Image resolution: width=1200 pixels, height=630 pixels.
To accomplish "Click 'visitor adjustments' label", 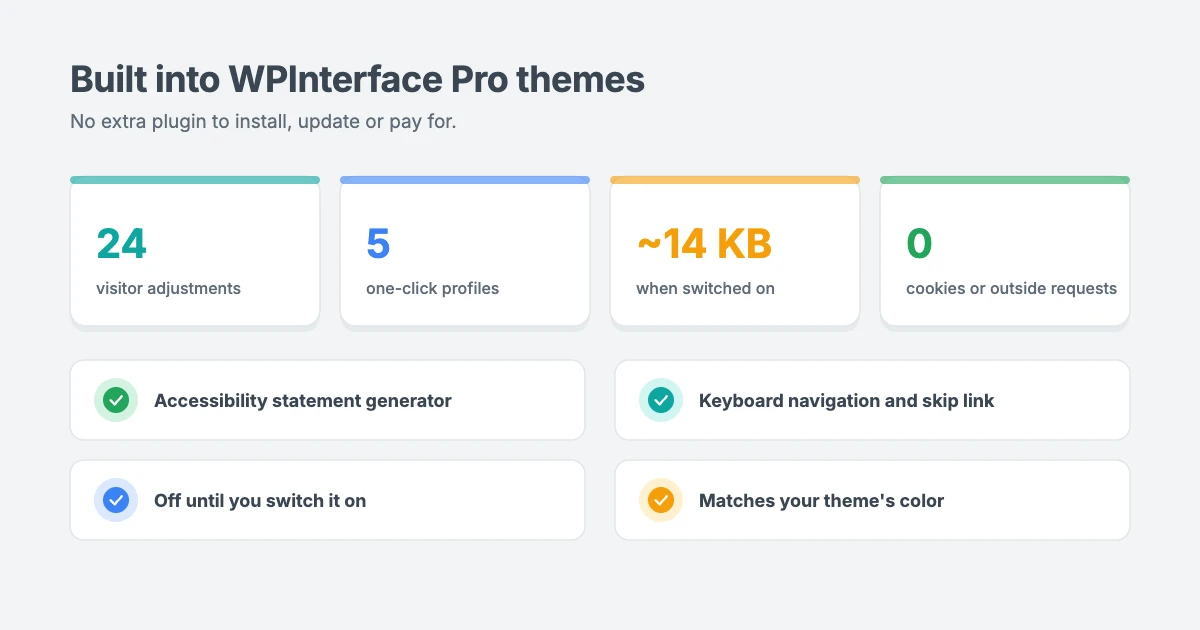I will tap(168, 288).
